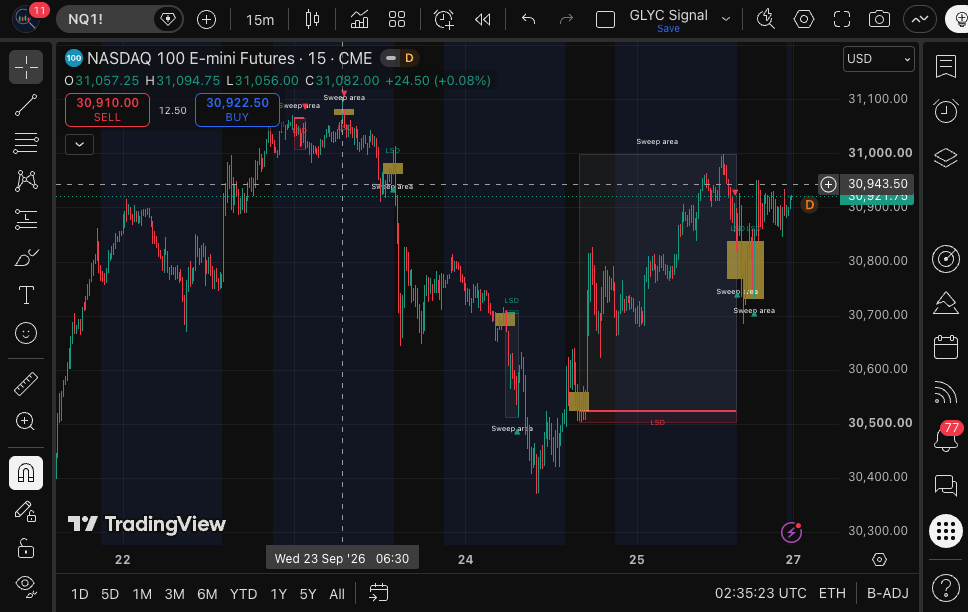Viewport: 968px width, 612px height.
Task: Collapse the indicator legend chevron
Action: [x=80, y=145]
